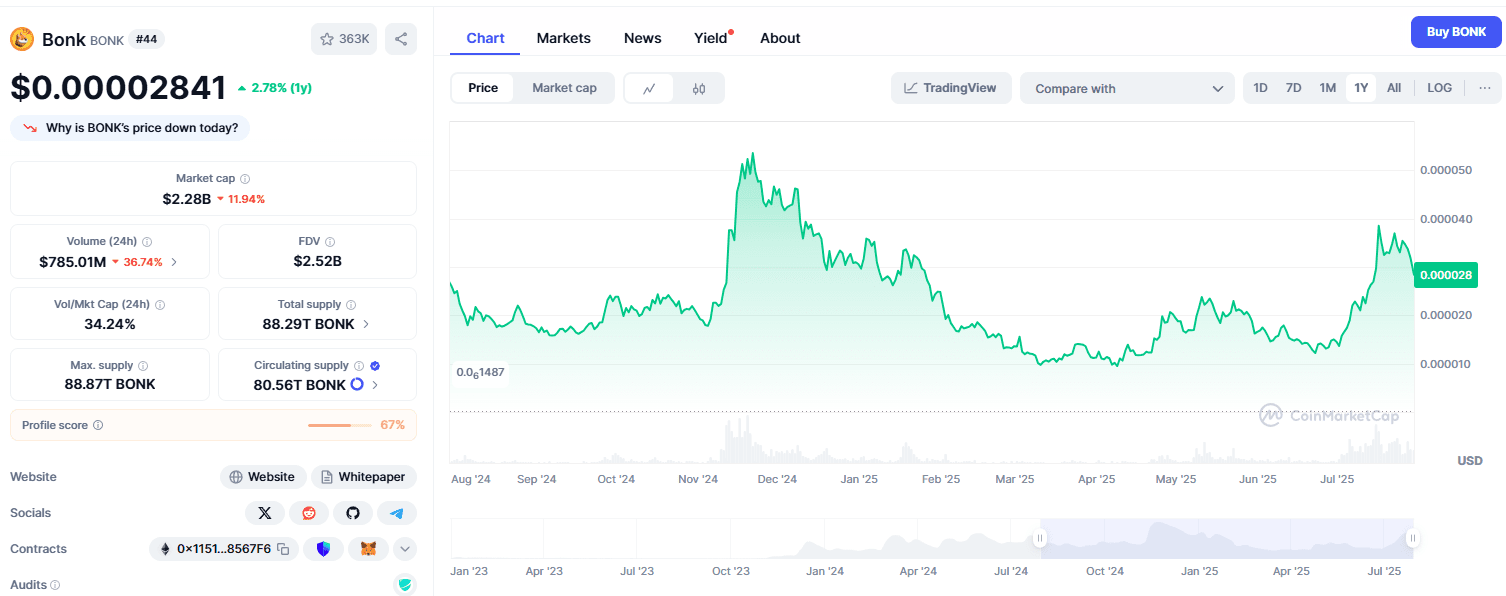This screenshot has height=596, width=1506.
Task: Select the Market cap toggle
Action: 564,88
